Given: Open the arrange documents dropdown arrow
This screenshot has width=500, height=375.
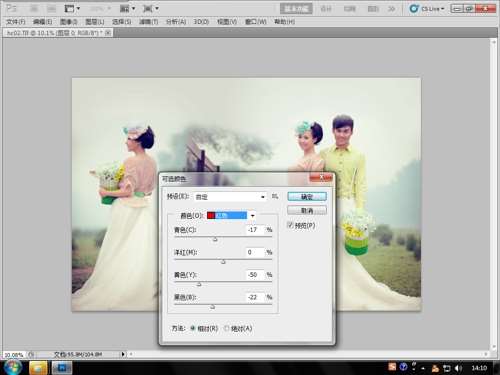Looking at the screenshot, I should tap(133, 8).
